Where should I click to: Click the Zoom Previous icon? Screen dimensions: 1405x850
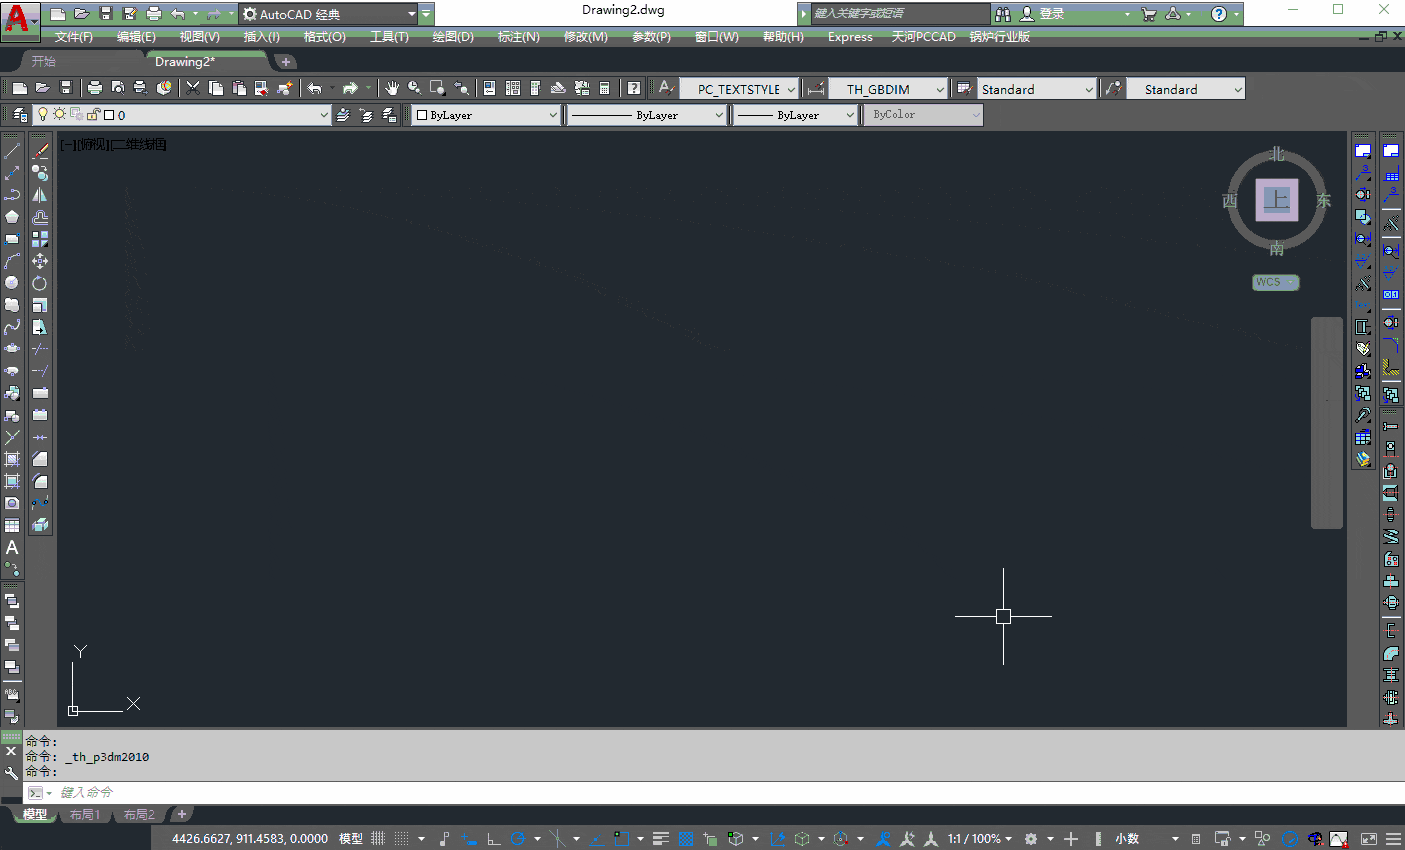click(x=460, y=88)
